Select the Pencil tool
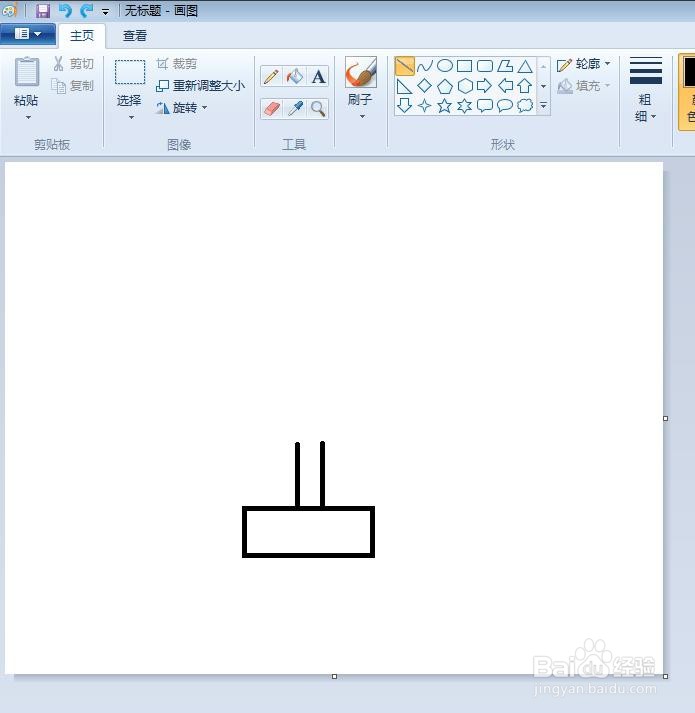The height and width of the screenshot is (713, 695). click(271, 76)
